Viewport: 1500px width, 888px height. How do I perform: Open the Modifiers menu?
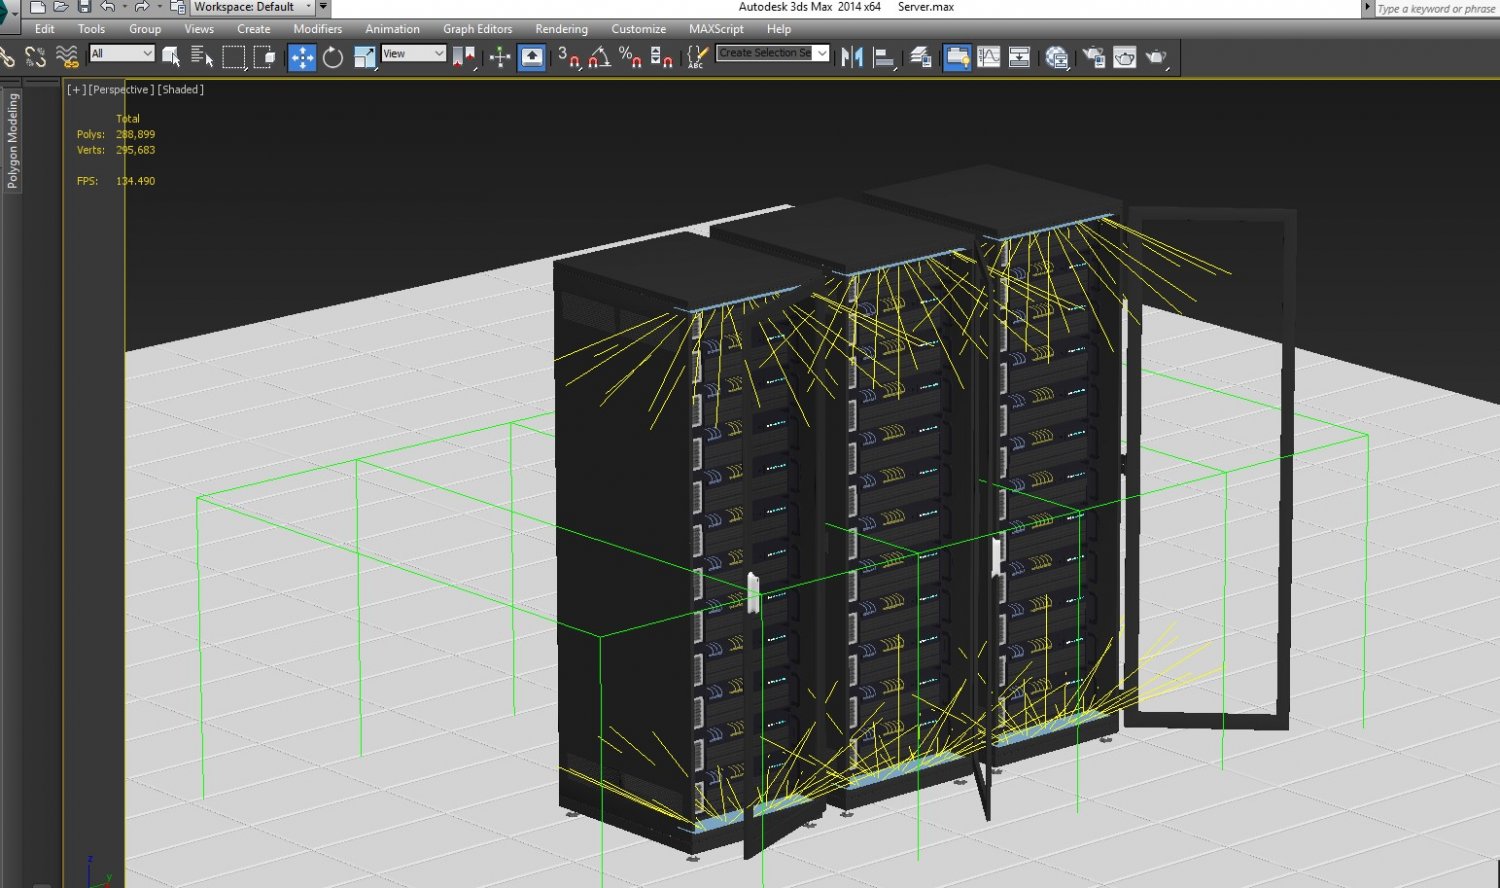[318, 29]
